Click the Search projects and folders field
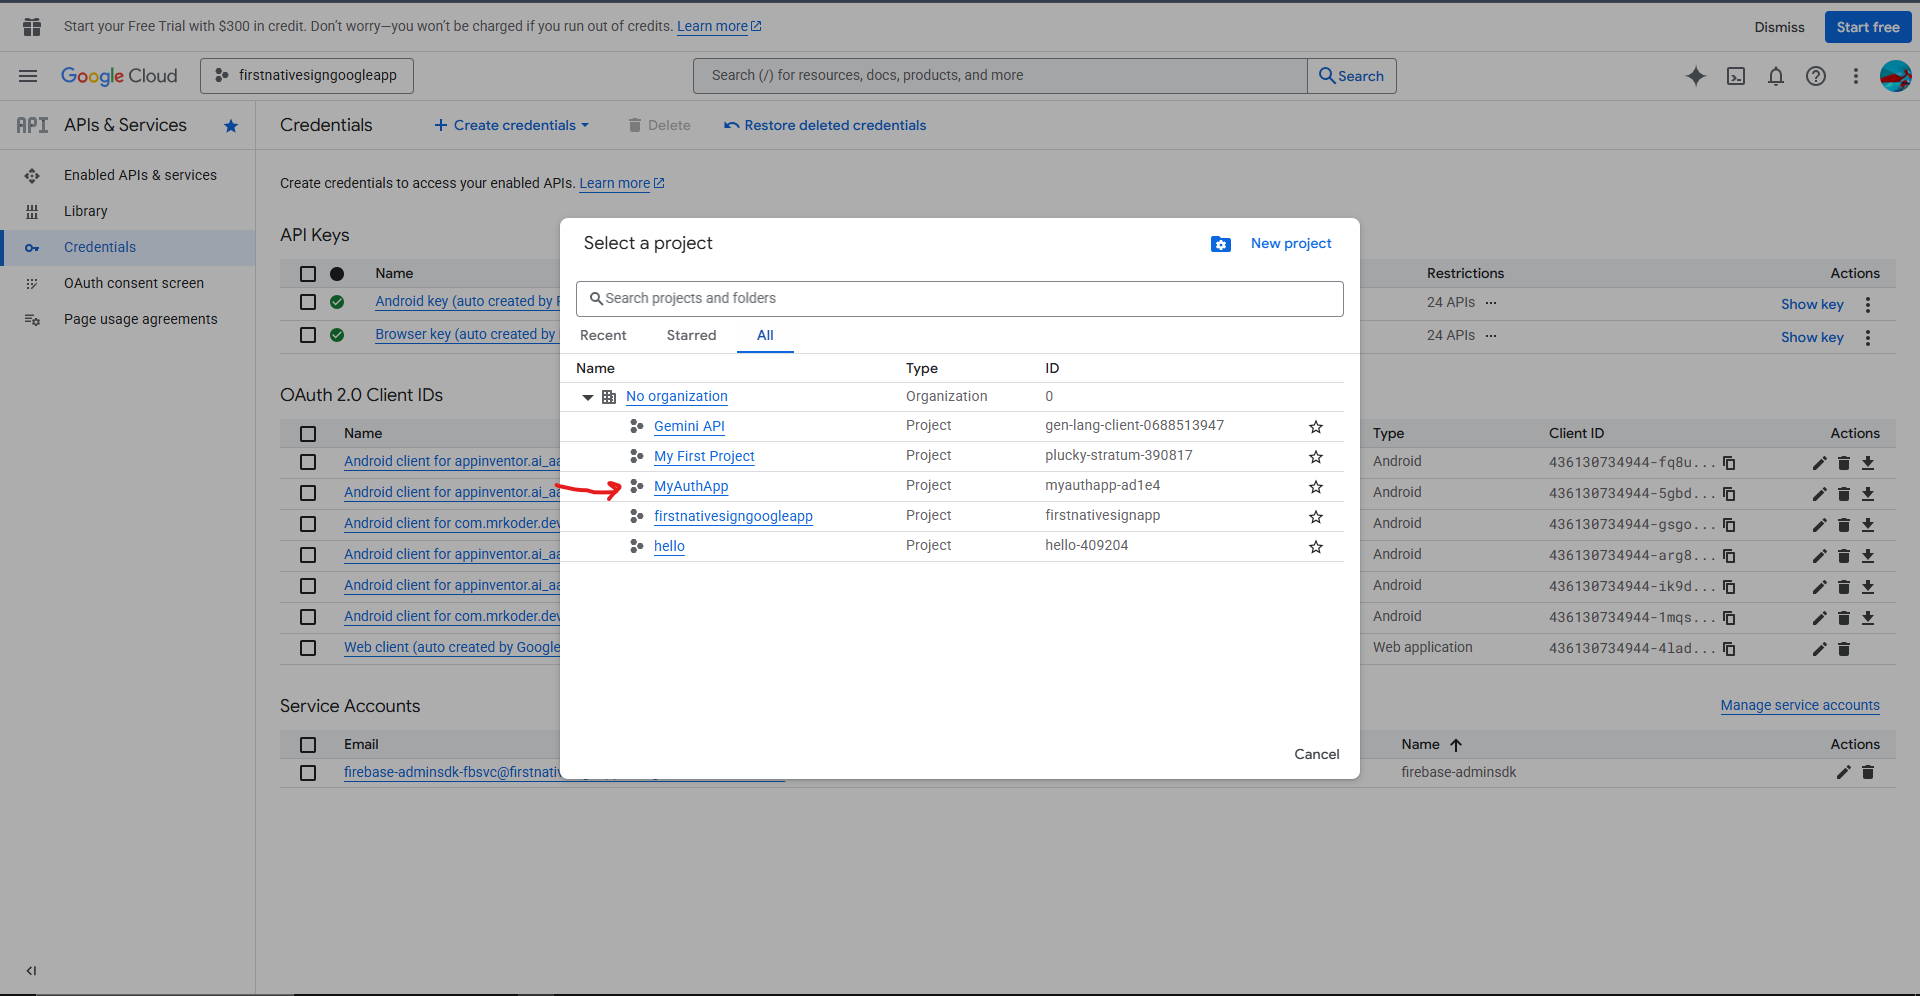The width and height of the screenshot is (1920, 996). click(960, 299)
